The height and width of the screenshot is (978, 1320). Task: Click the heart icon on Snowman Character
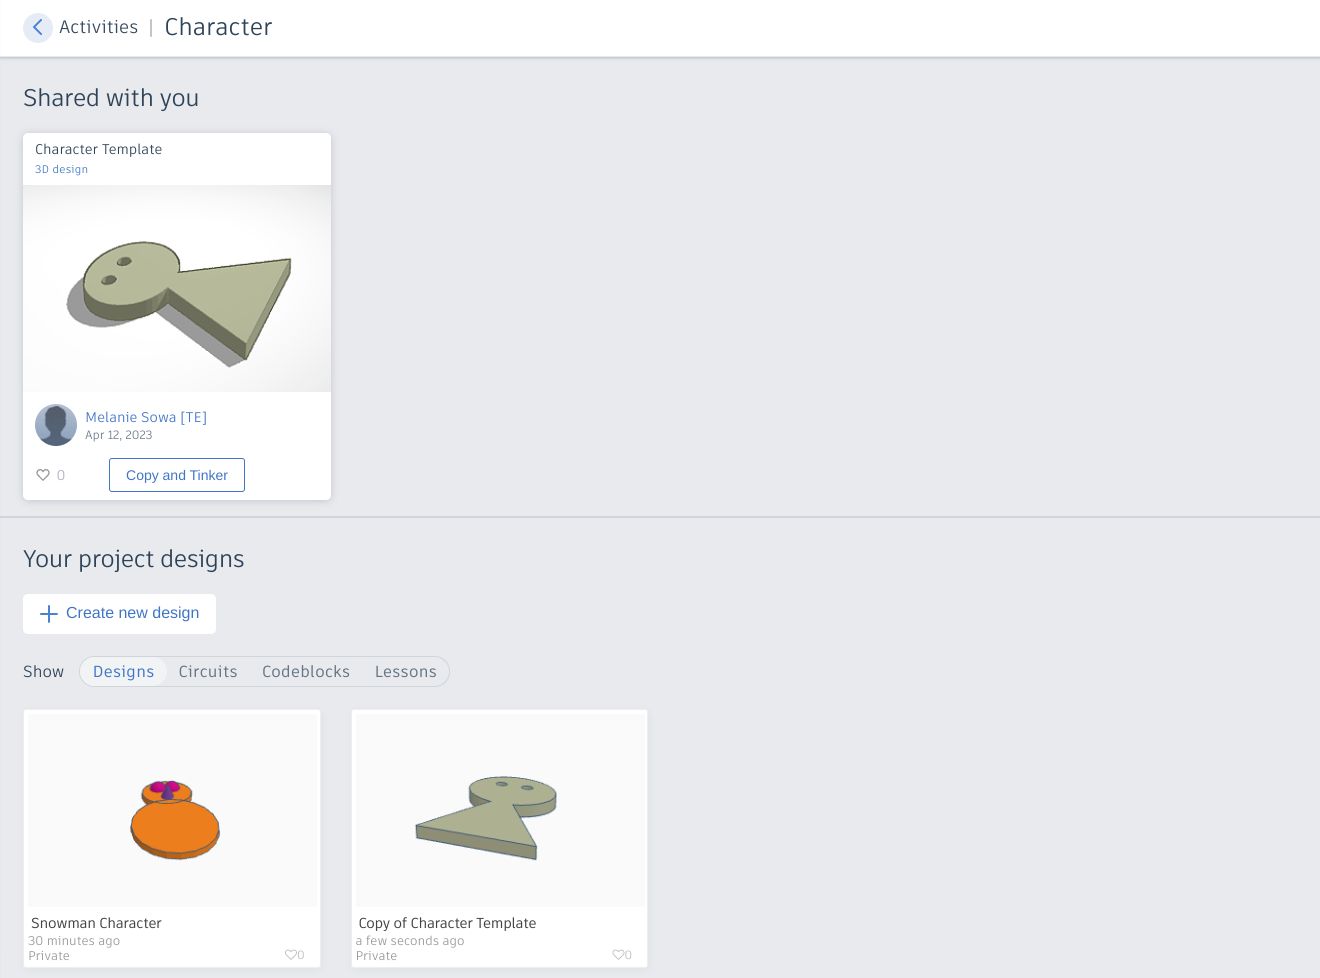click(x=288, y=955)
